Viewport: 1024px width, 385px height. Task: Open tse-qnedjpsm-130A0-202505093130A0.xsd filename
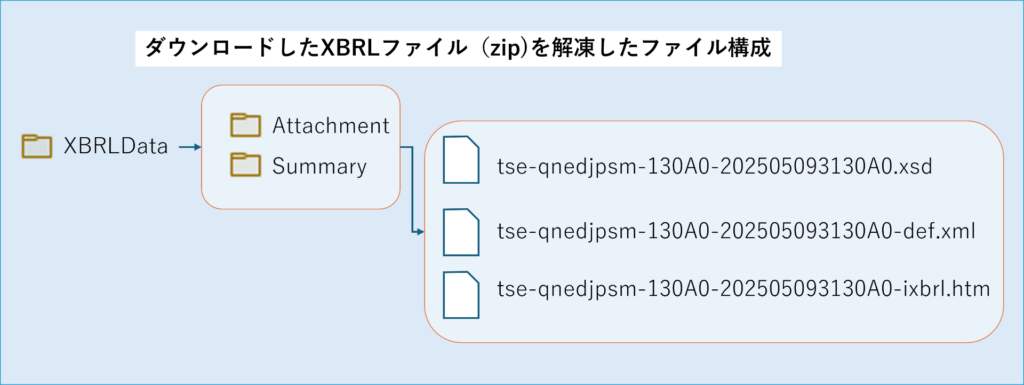point(714,168)
